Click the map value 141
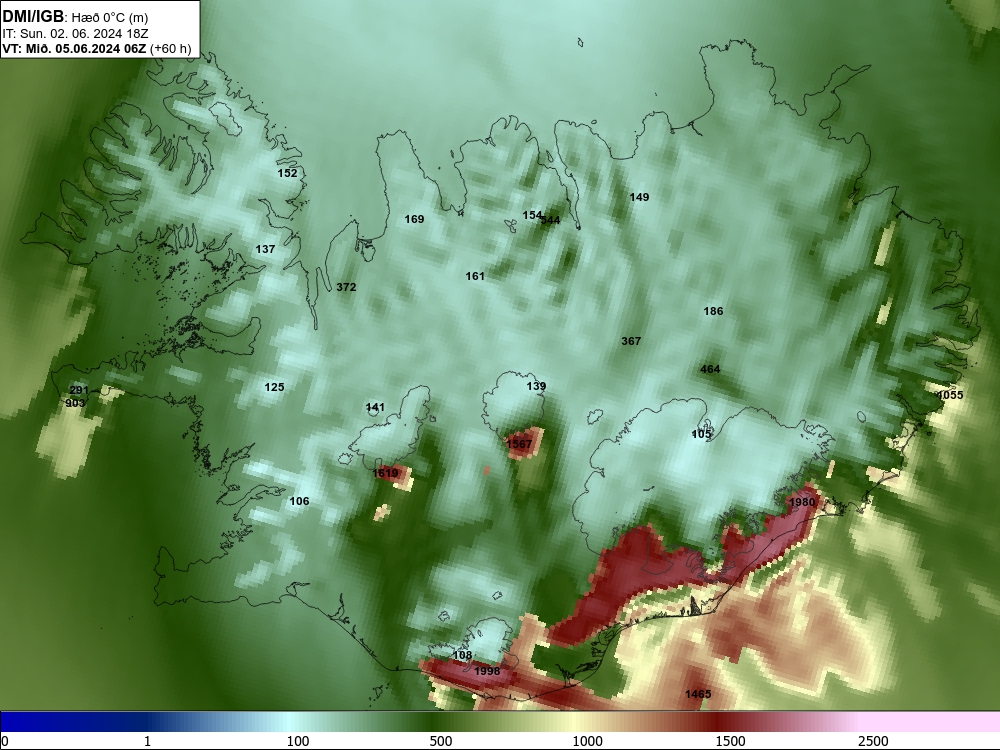Viewport: 1000px width, 750px height. tap(376, 408)
